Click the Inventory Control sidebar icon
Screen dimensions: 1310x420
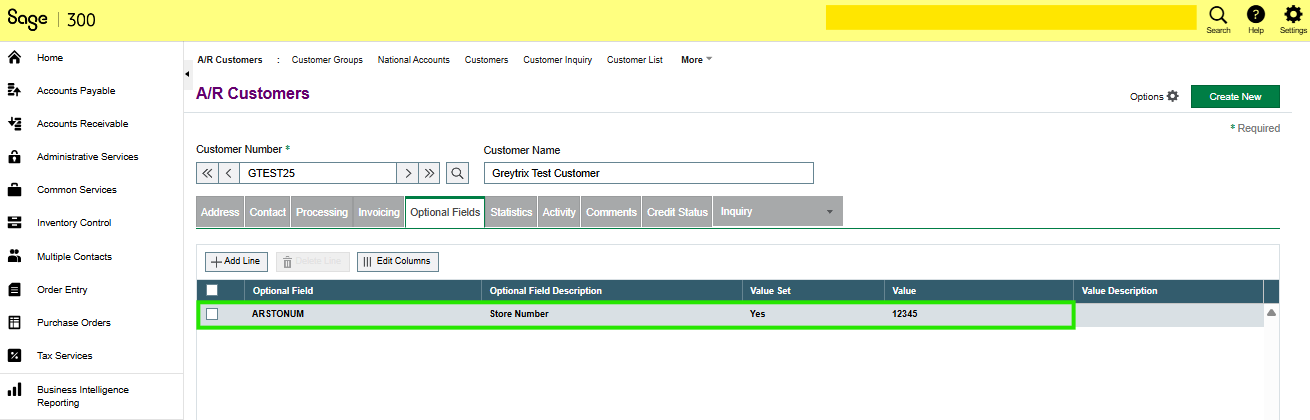[x=15, y=222]
